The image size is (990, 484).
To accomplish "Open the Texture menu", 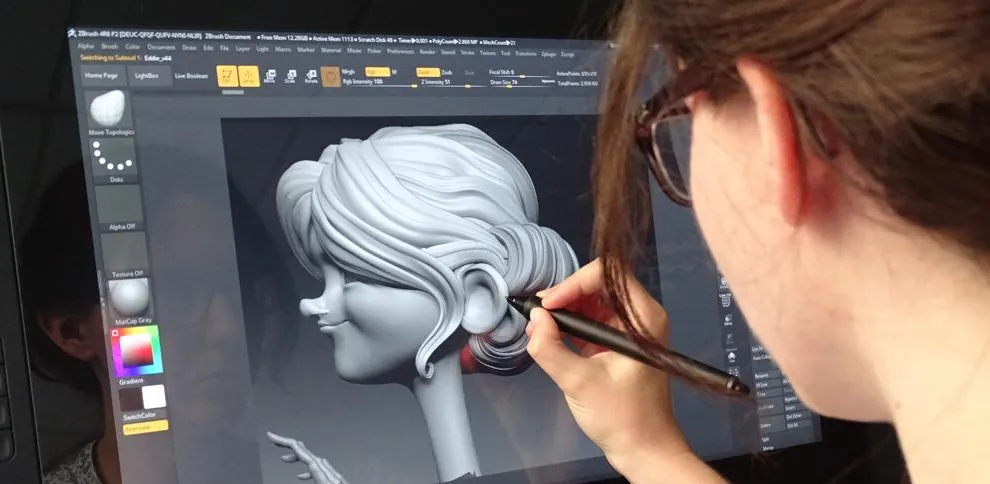I will pos(487,53).
